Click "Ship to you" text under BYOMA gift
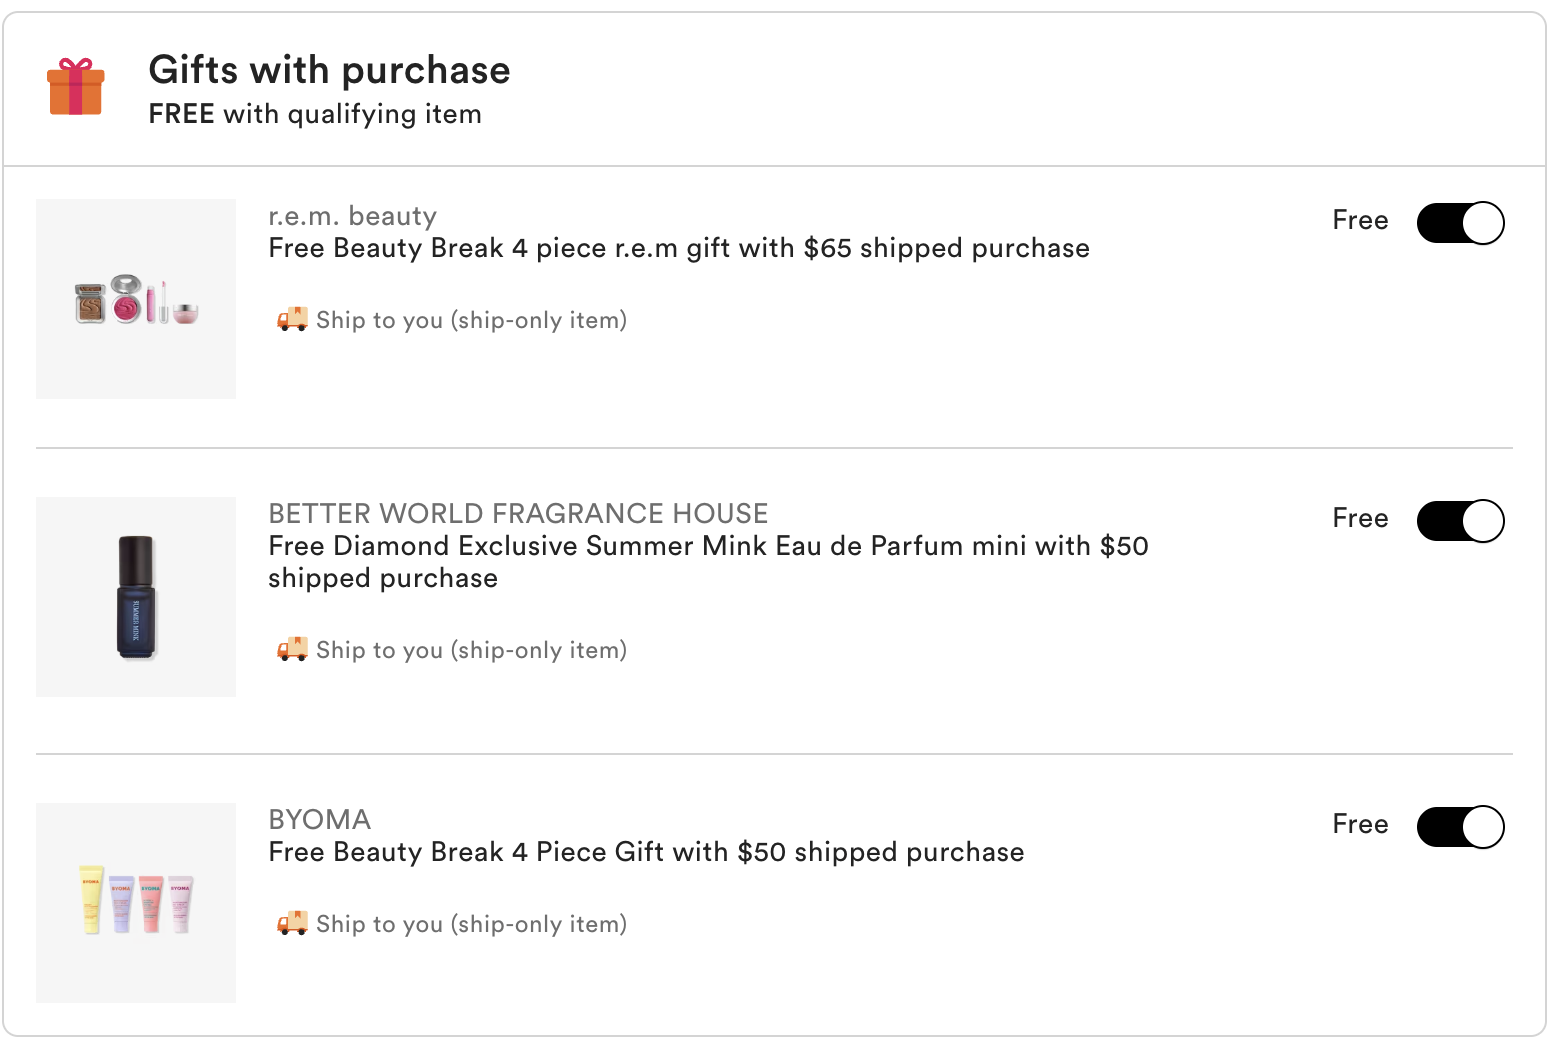Image resolution: width=1560 pixels, height=1040 pixels. click(471, 924)
